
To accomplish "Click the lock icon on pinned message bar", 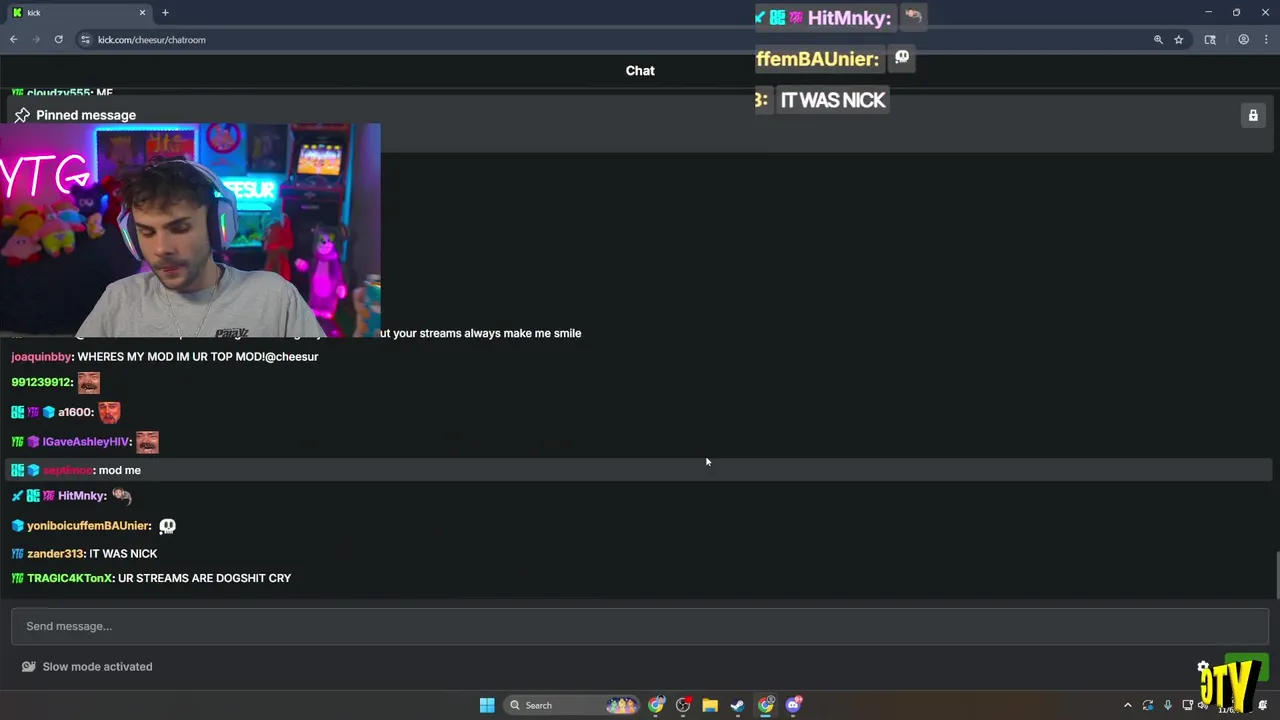I will (x=1253, y=115).
